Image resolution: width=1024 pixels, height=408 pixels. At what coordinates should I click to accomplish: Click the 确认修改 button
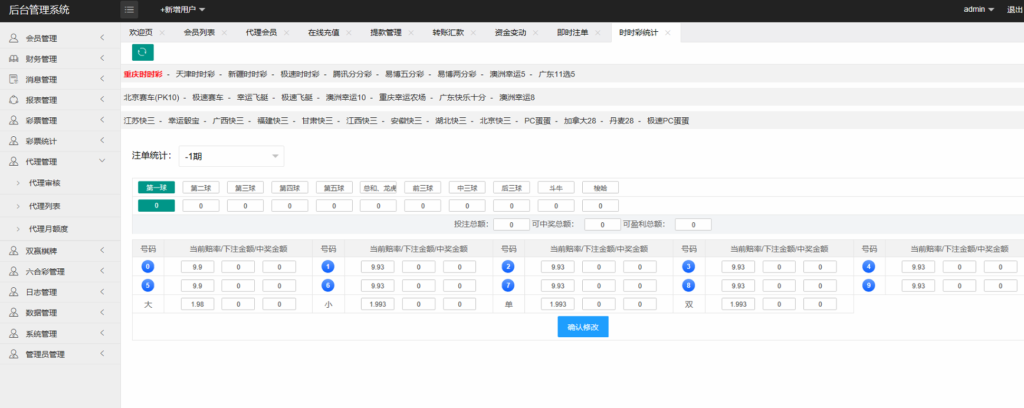pos(582,326)
